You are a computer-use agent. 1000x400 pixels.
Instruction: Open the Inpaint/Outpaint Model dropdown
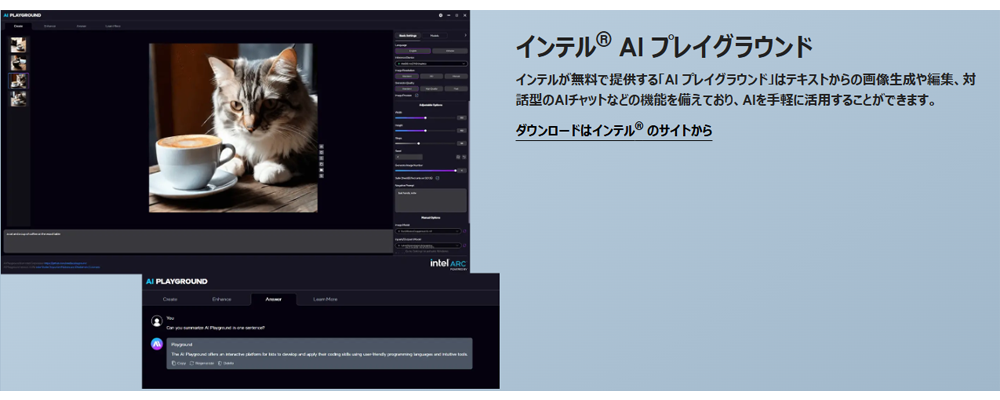(428, 246)
